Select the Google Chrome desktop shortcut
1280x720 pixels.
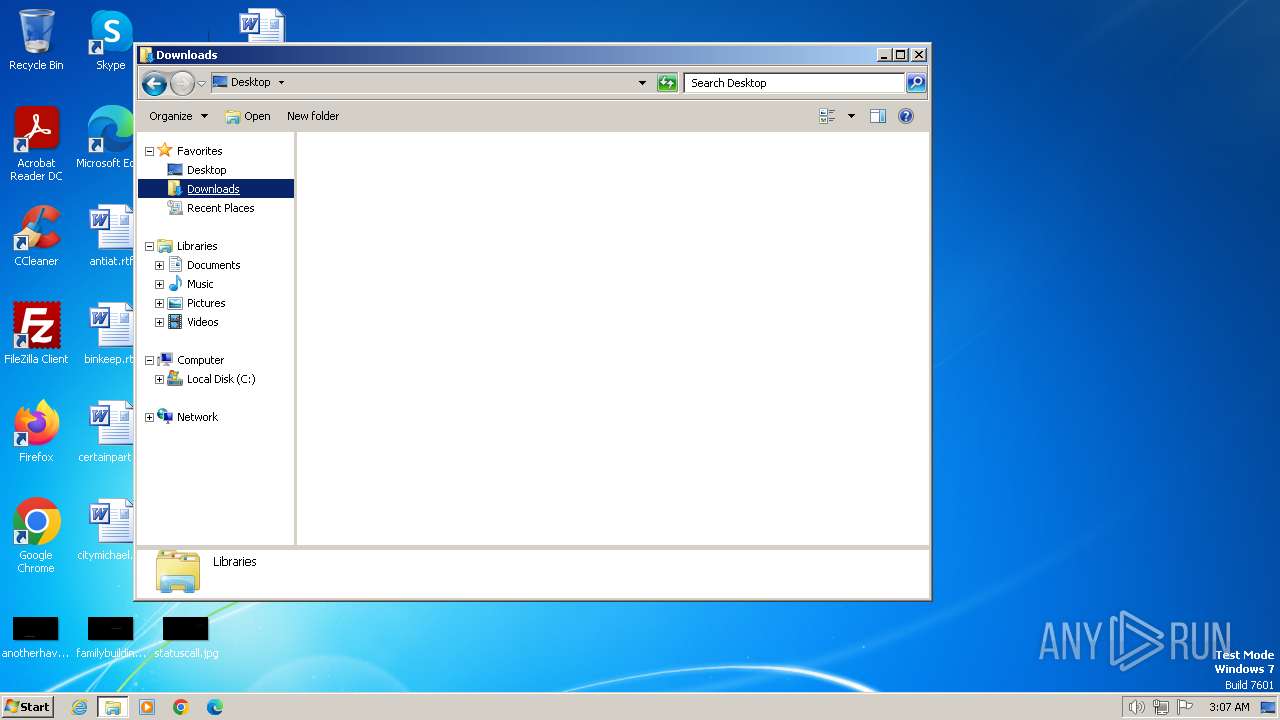36,536
